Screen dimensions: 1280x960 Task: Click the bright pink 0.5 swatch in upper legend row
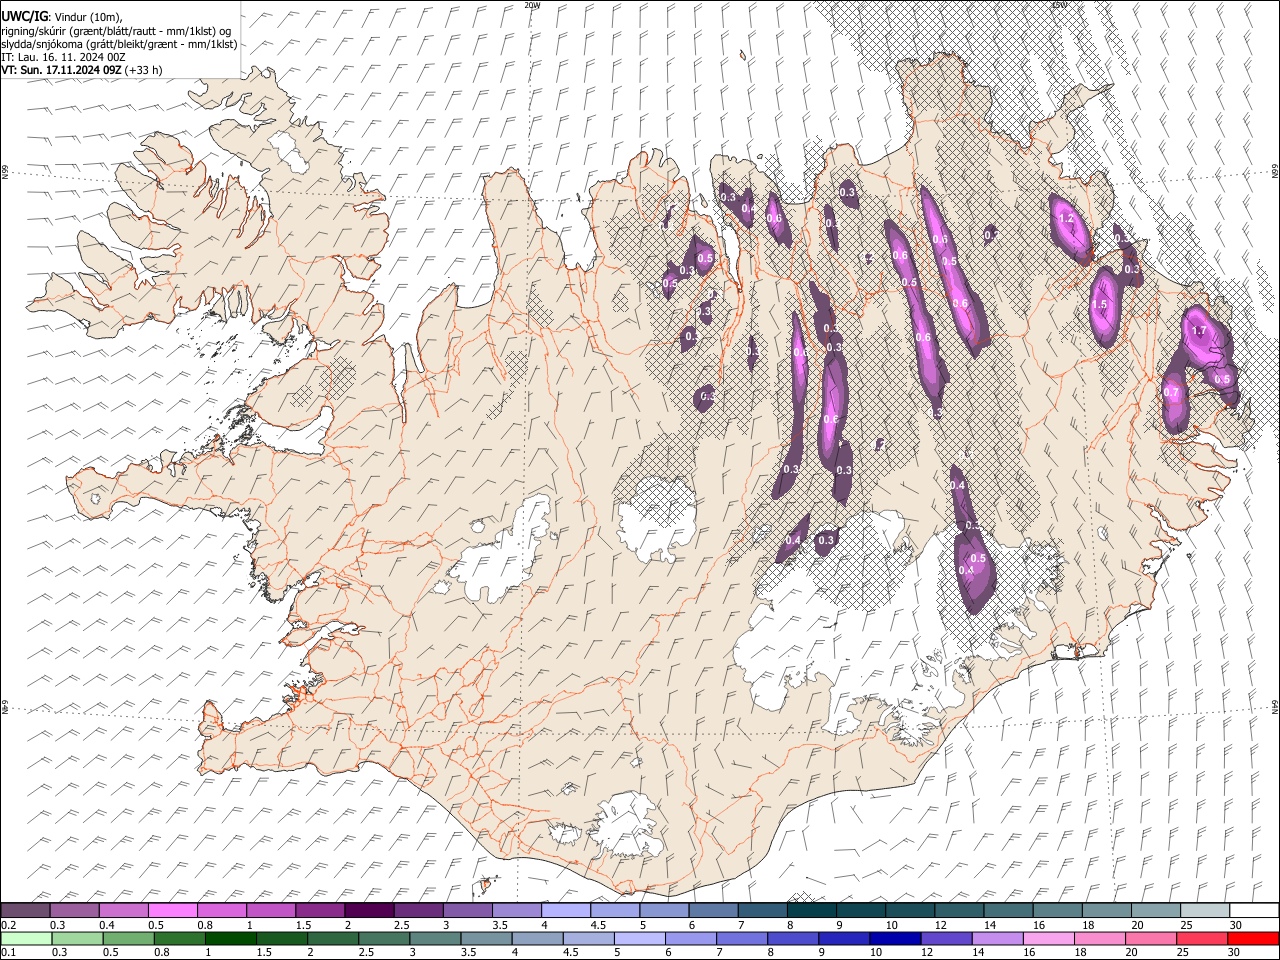172,910
